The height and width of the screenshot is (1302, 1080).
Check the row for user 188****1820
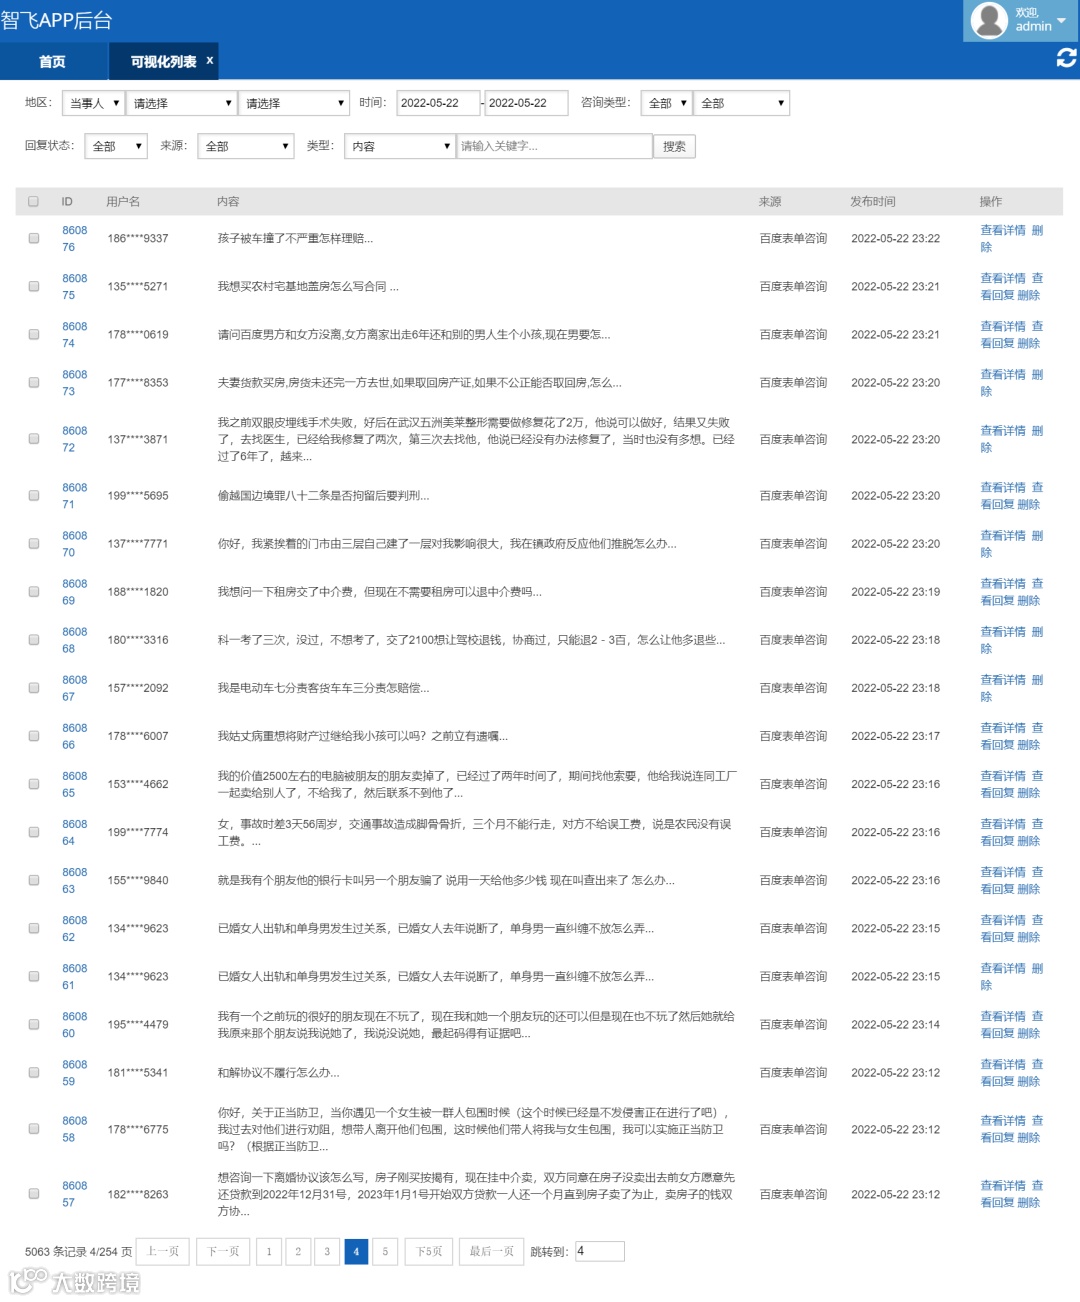tap(34, 592)
